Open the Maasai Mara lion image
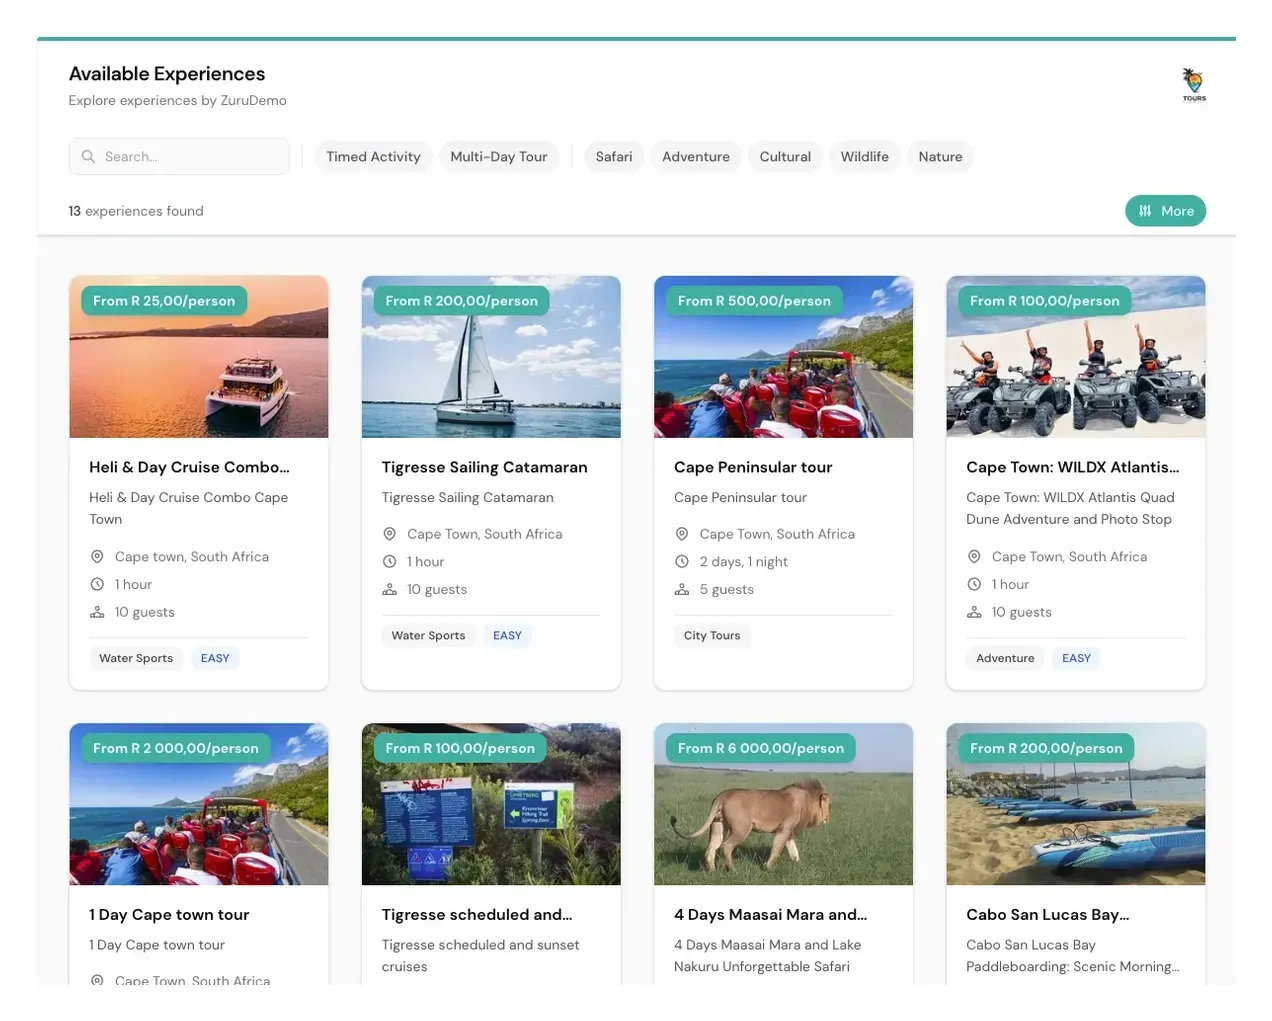The height and width of the screenshot is (1021, 1272). pyautogui.click(x=783, y=804)
